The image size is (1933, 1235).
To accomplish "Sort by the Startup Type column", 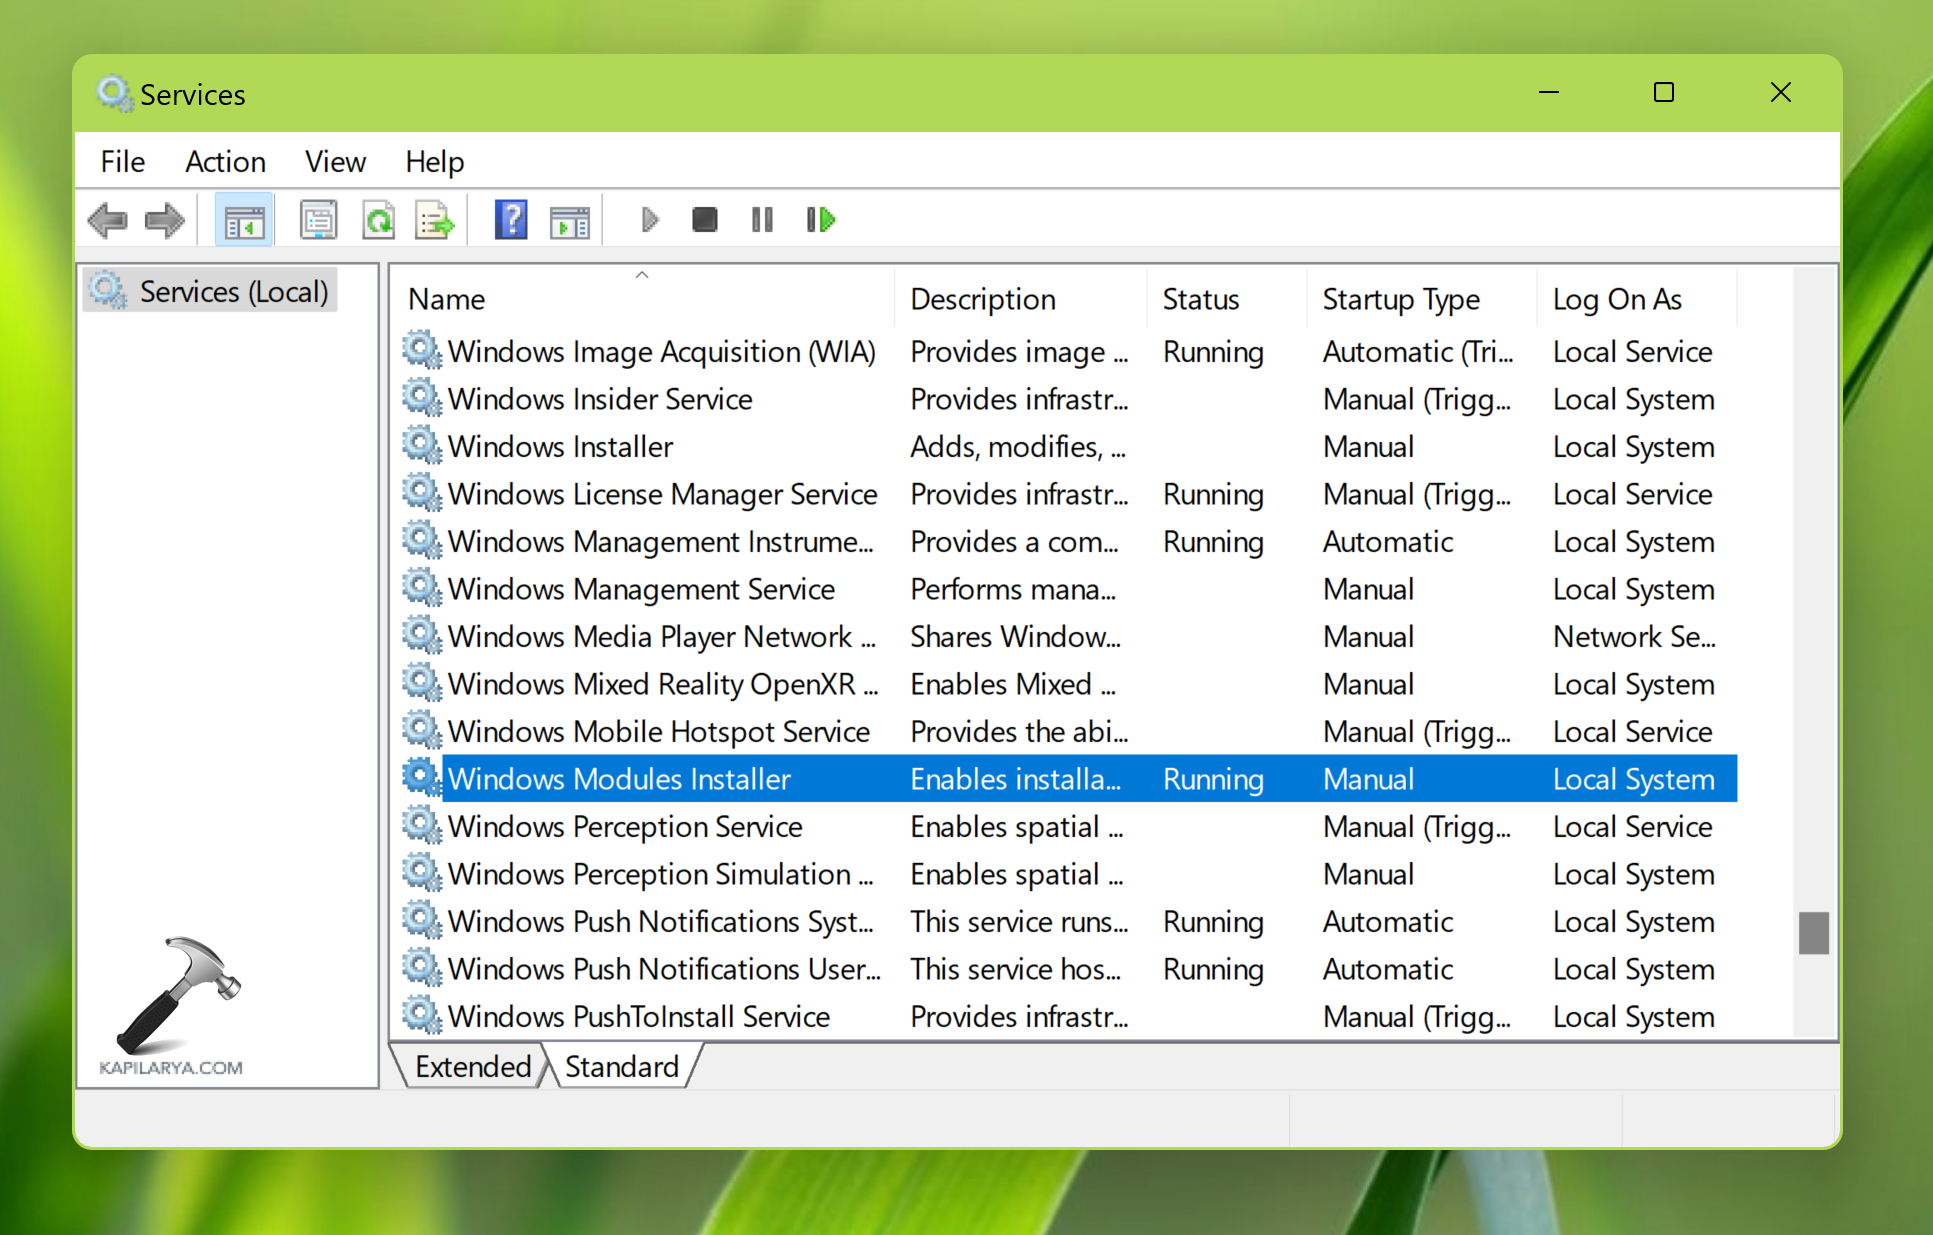I will [1400, 298].
